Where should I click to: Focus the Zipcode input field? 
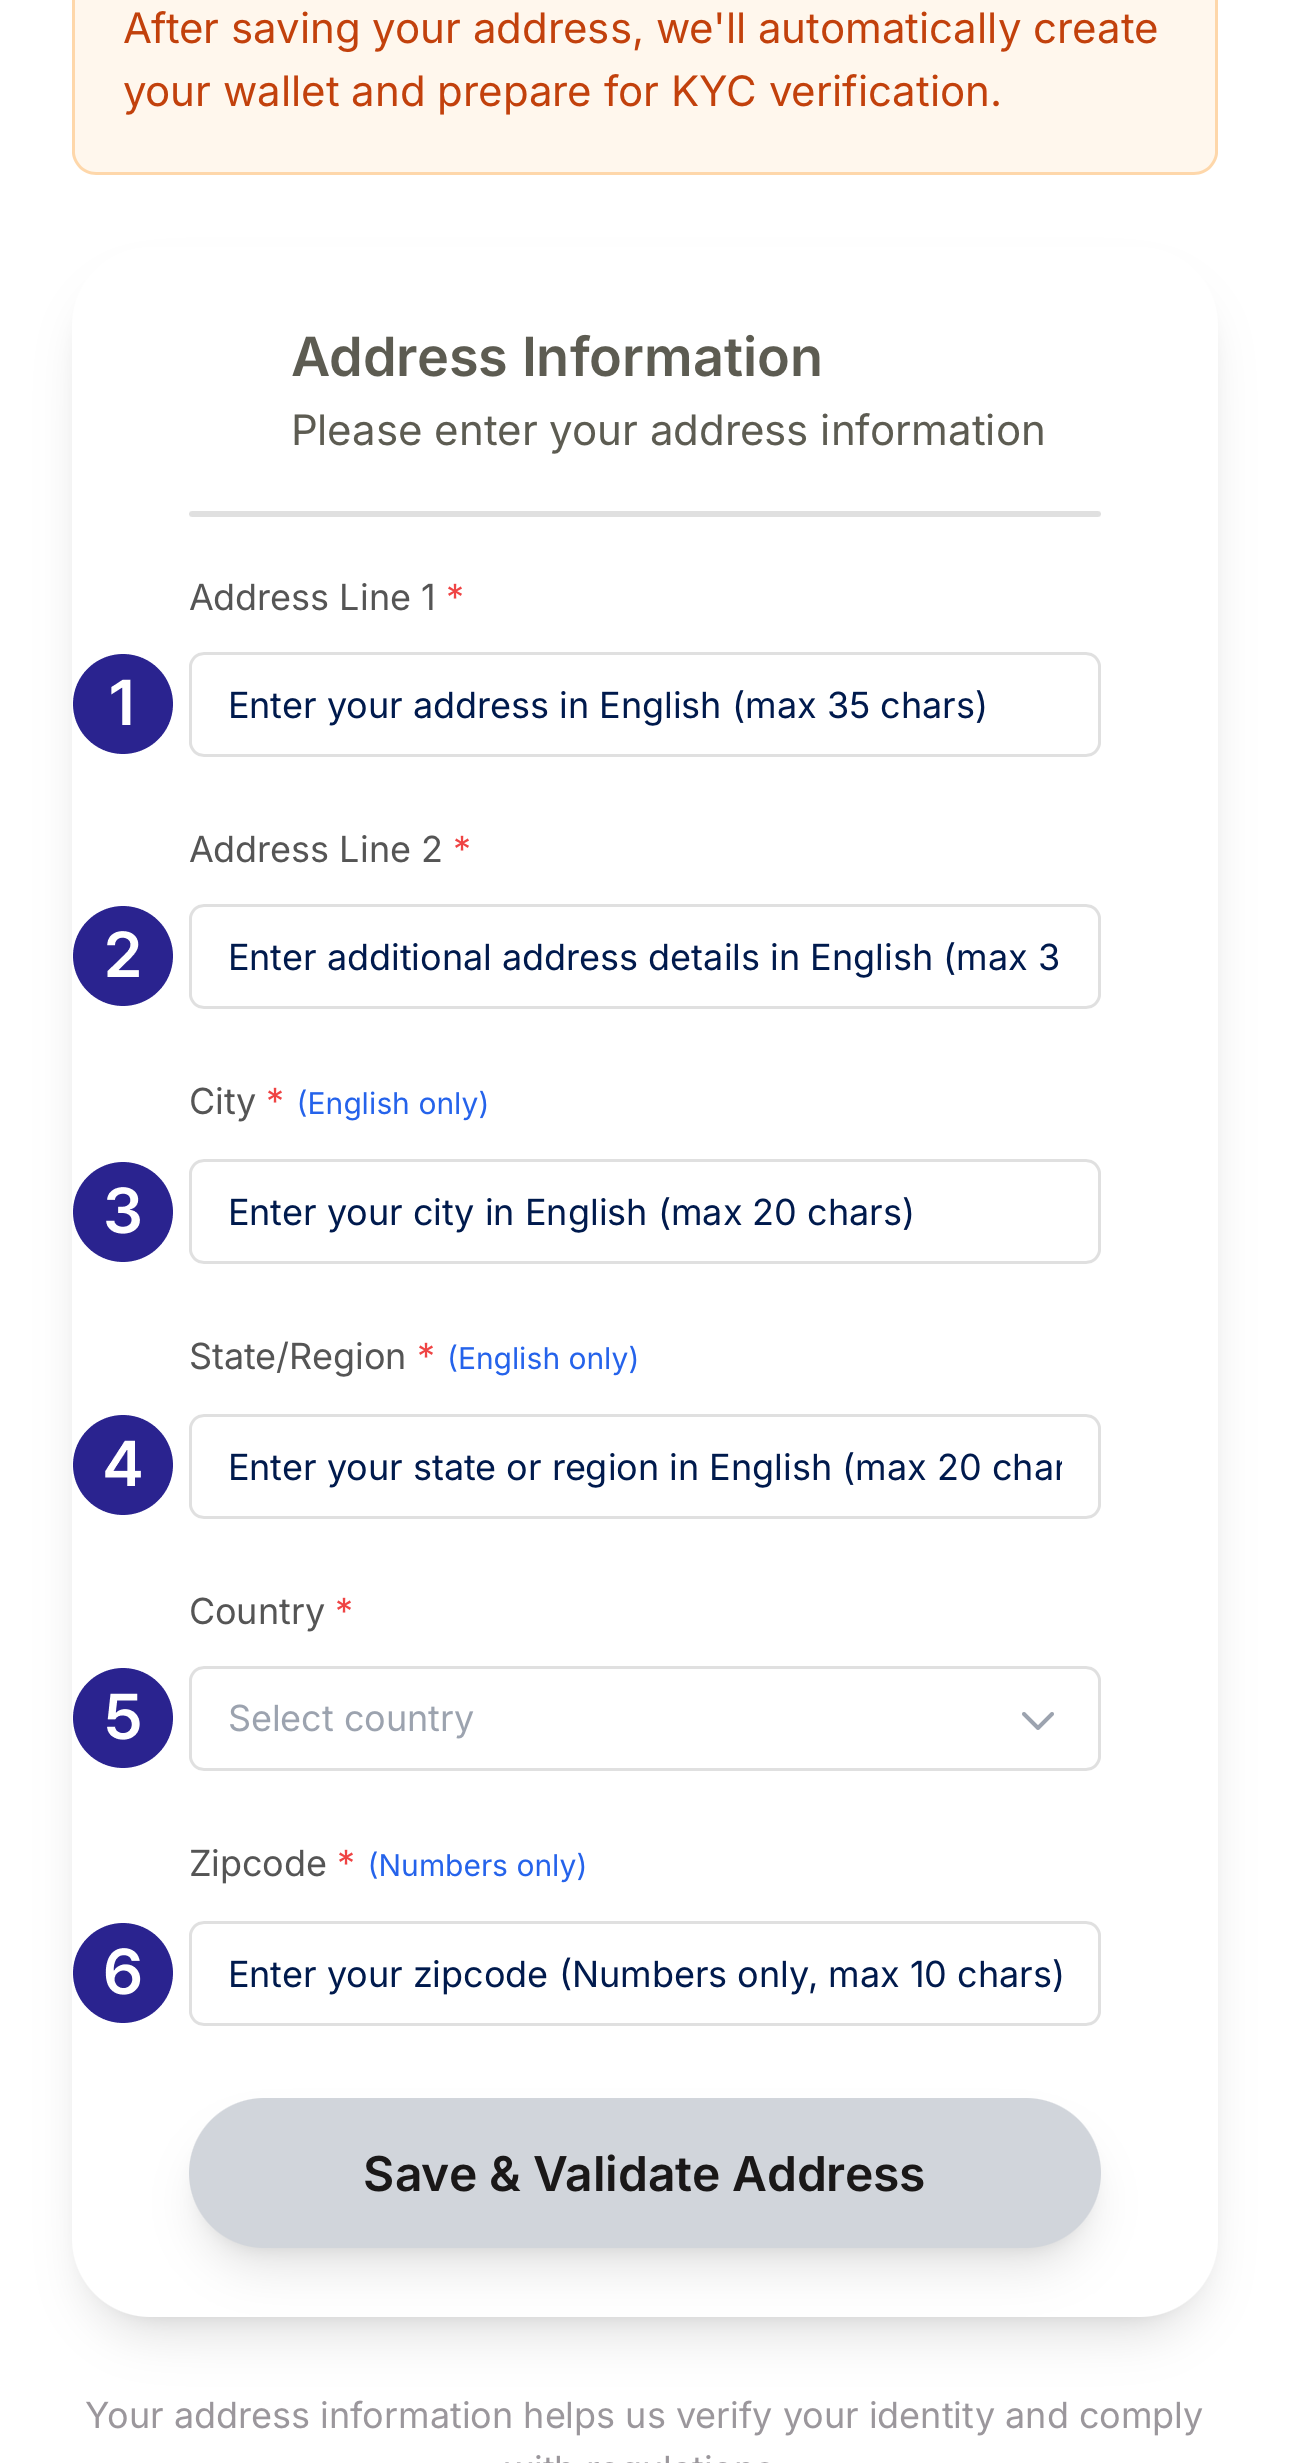[644, 1974]
